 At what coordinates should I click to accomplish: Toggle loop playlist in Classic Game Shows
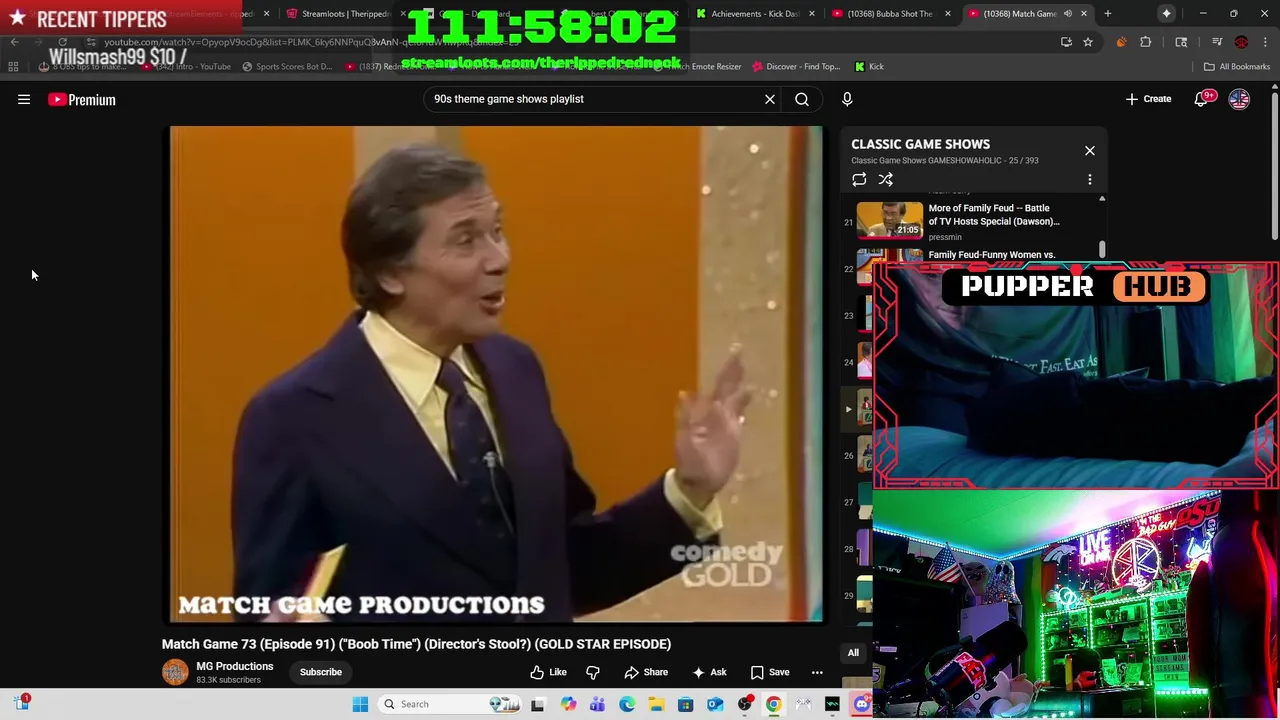click(x=859, y=179)
